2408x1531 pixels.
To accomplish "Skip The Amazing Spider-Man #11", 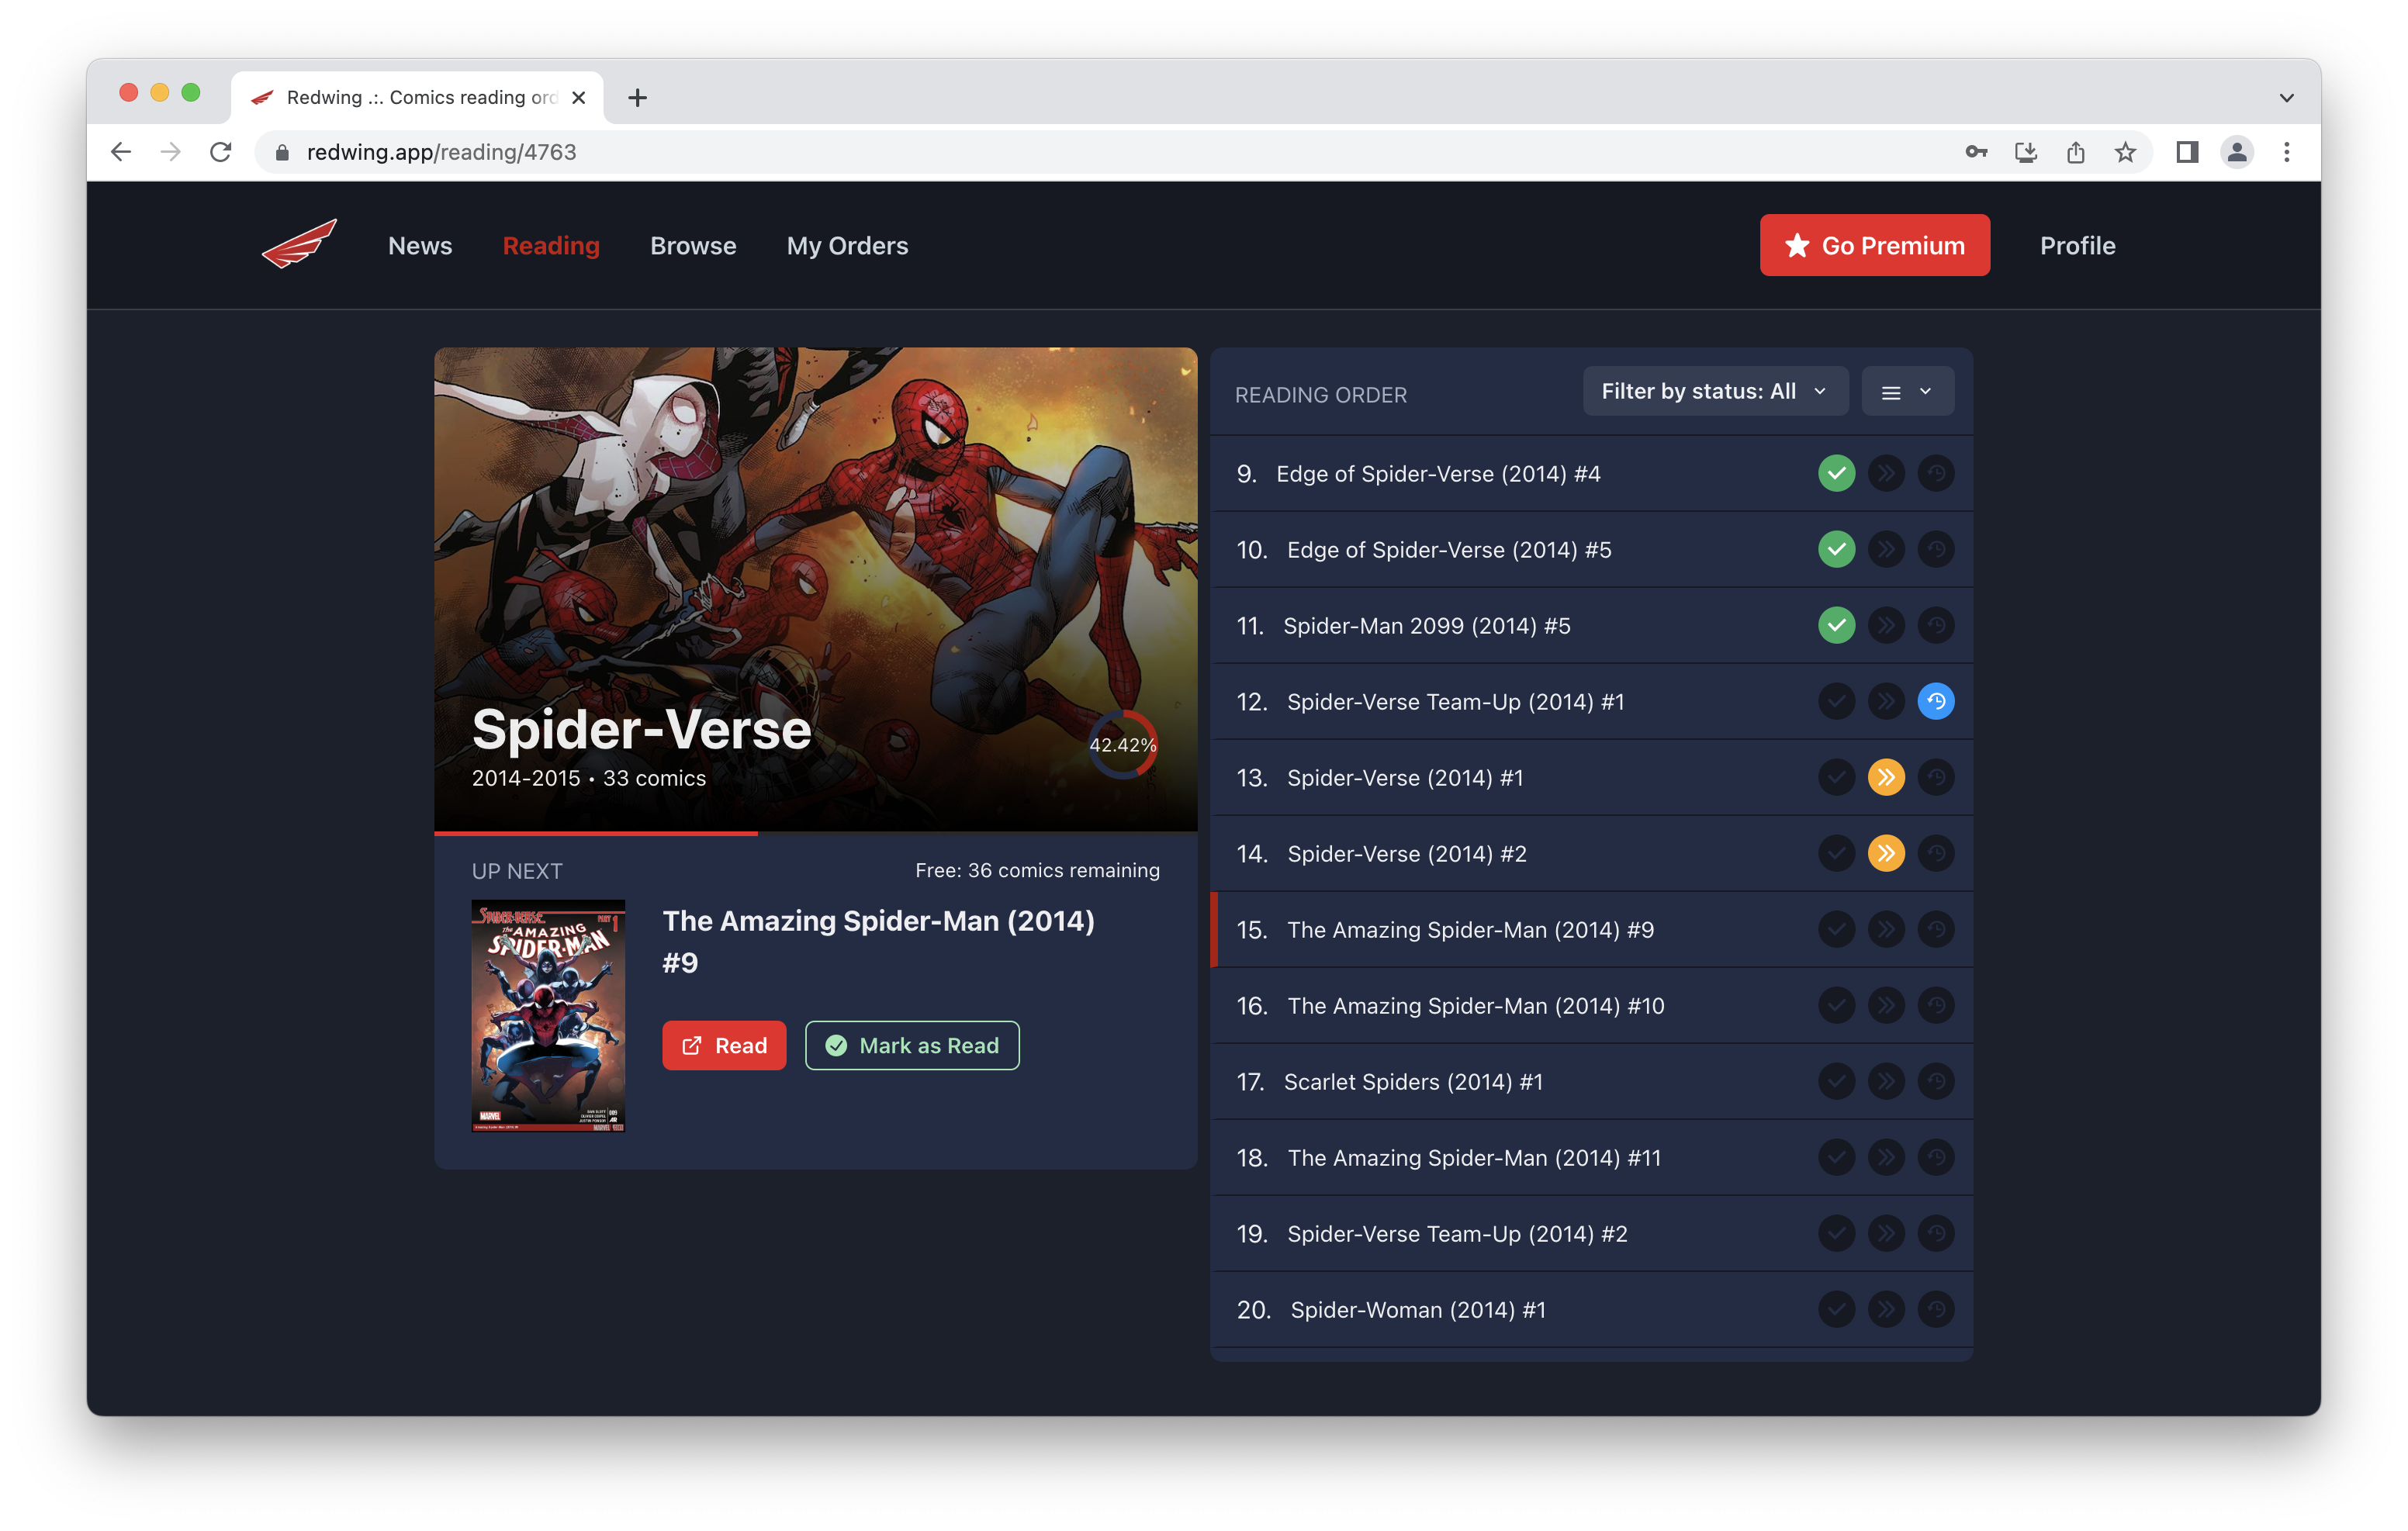I will (x=1886, y=1157).
